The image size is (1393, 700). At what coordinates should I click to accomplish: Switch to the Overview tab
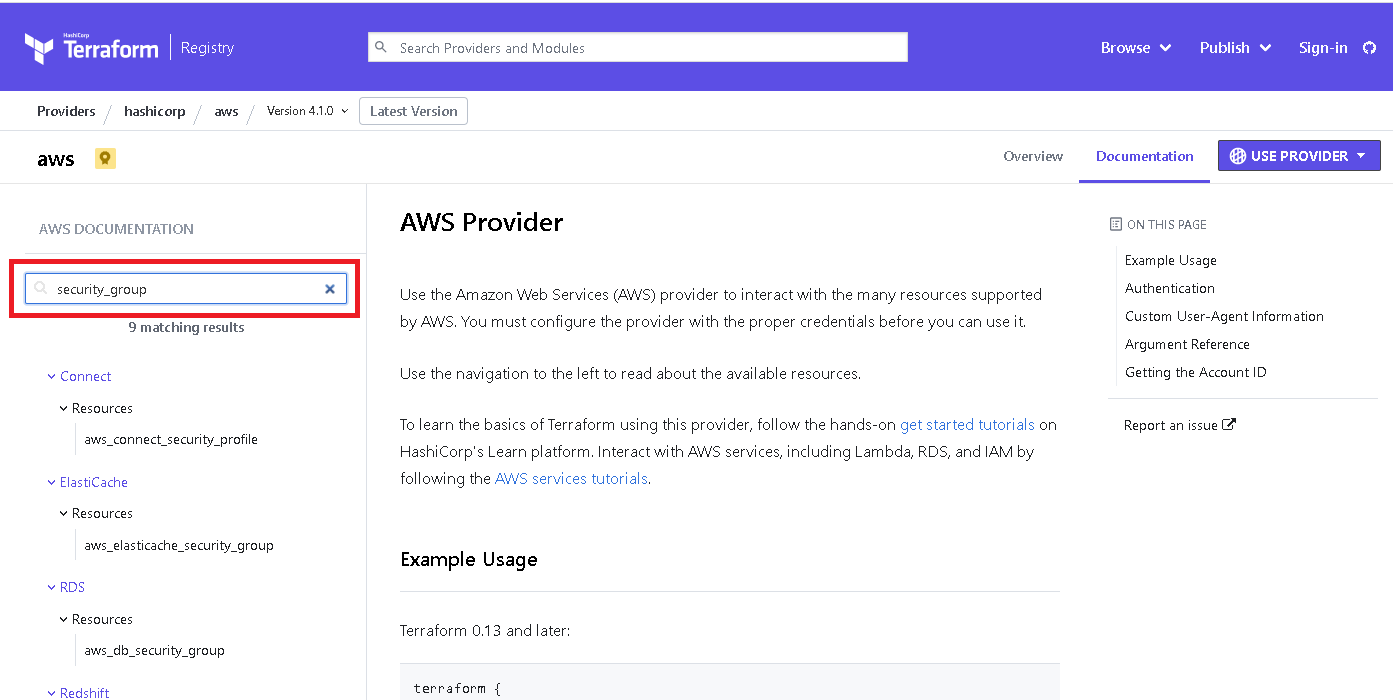tap(1033, 156)
